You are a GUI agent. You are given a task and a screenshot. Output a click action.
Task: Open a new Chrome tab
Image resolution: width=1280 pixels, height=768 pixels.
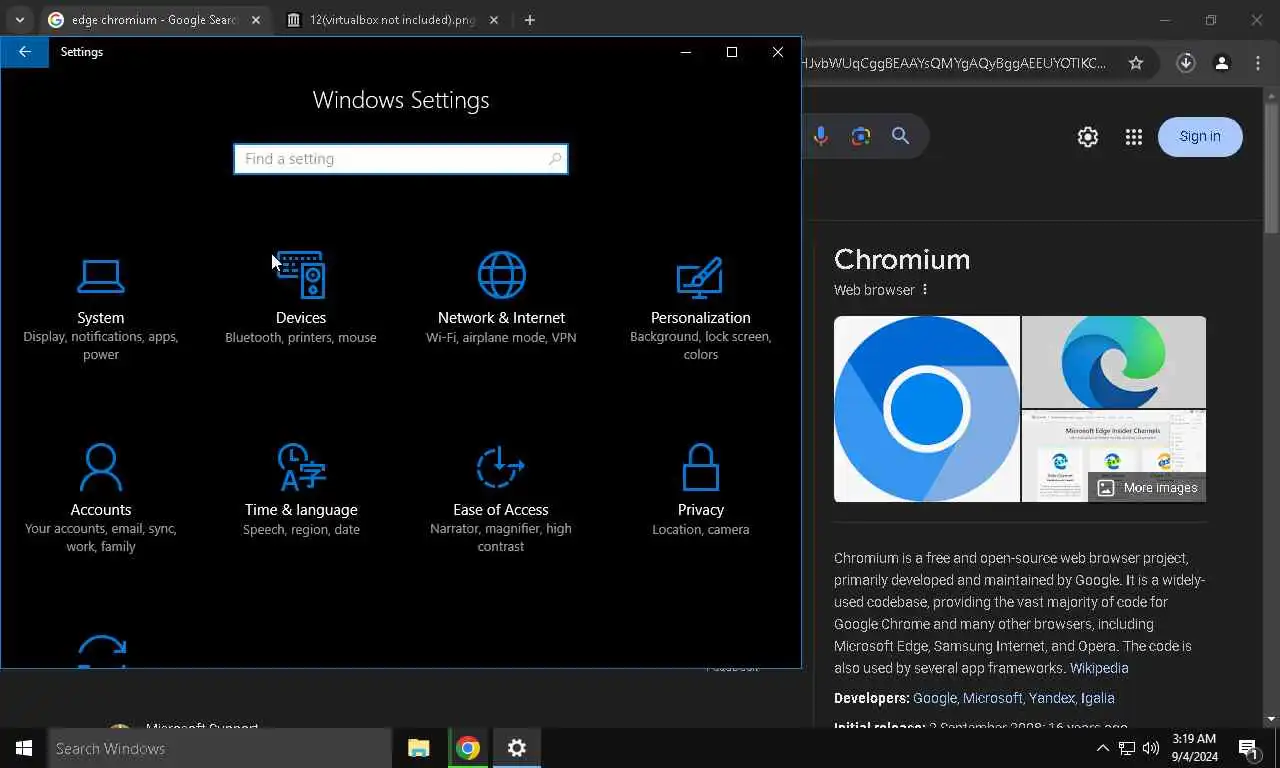point(530,20)
